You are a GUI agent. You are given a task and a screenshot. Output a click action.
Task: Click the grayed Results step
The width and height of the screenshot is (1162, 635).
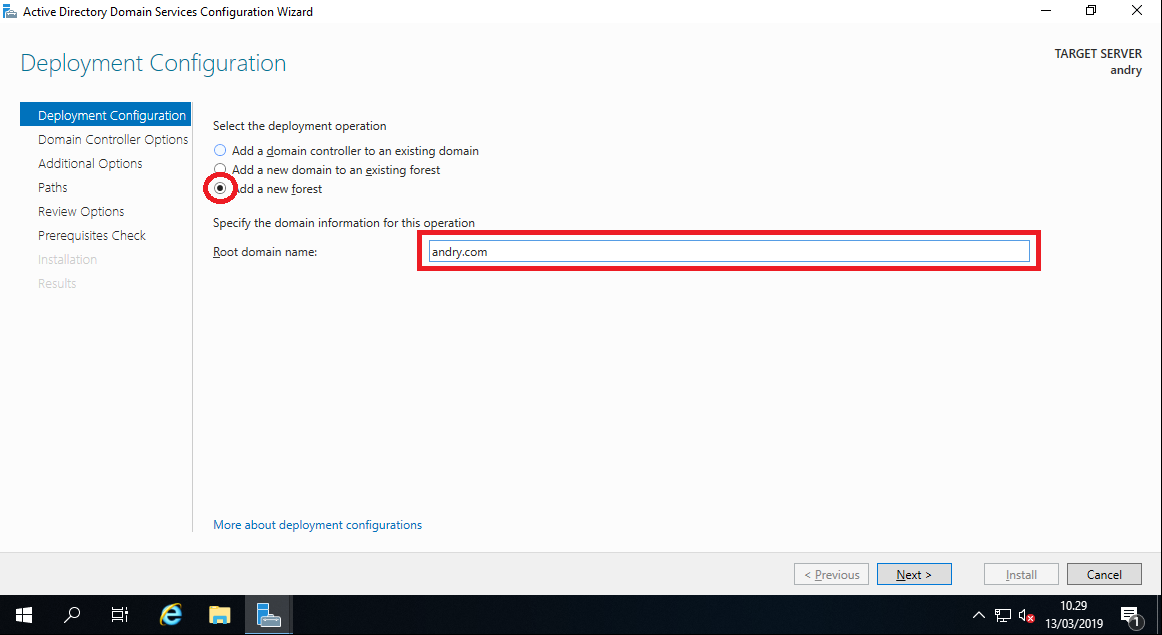(x=57, y=283)
